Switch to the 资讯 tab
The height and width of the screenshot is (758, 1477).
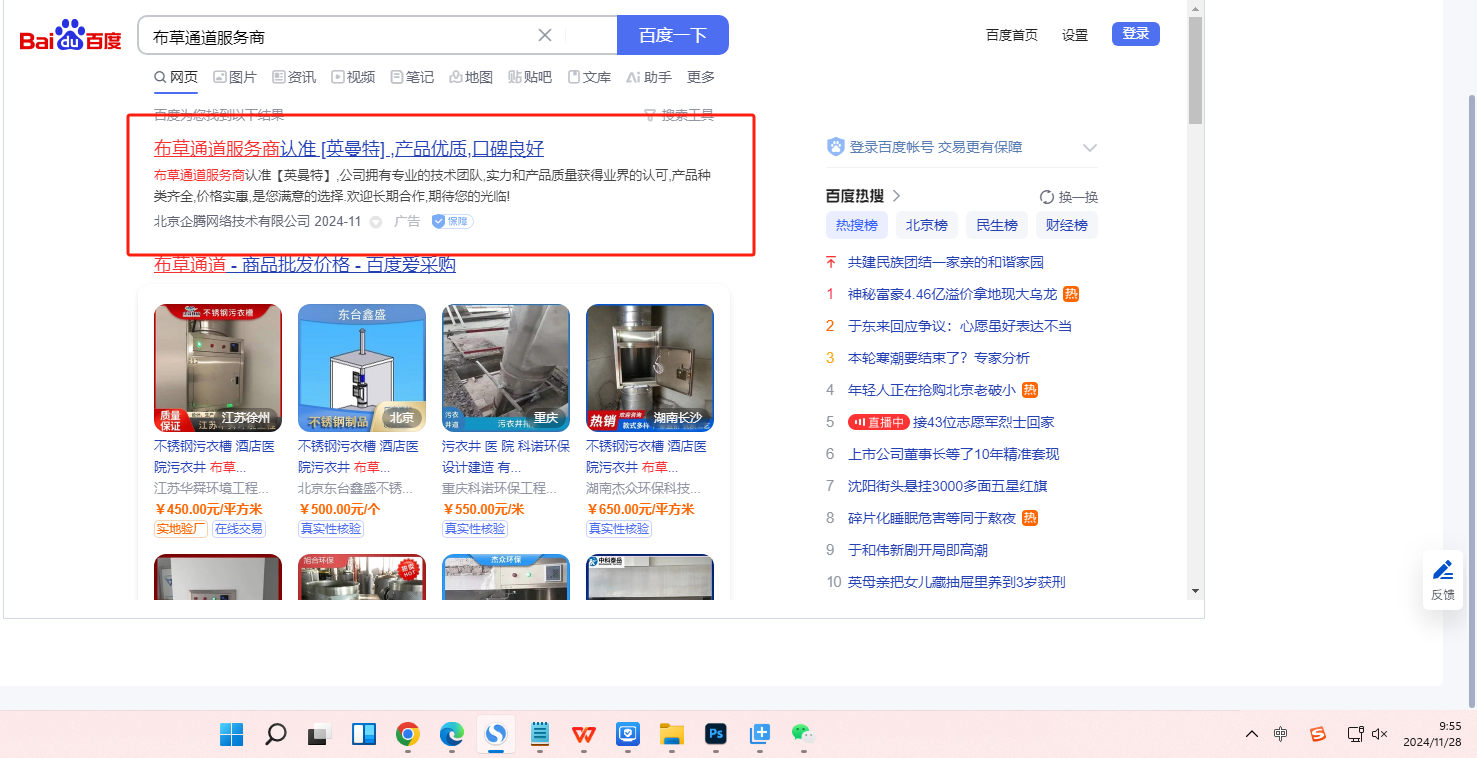click(294, 77)
